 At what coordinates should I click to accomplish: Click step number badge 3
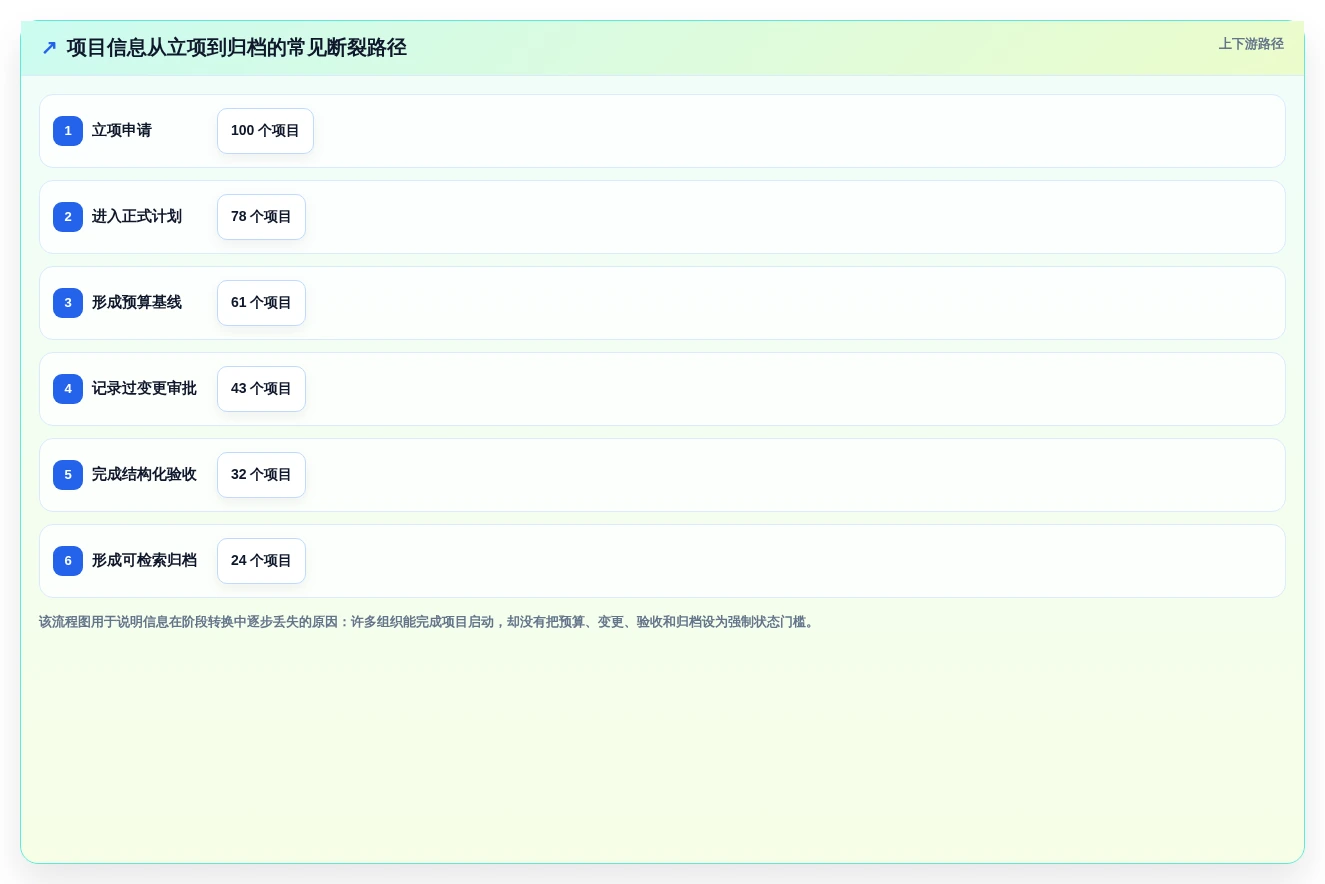click(x=68, y=303)
